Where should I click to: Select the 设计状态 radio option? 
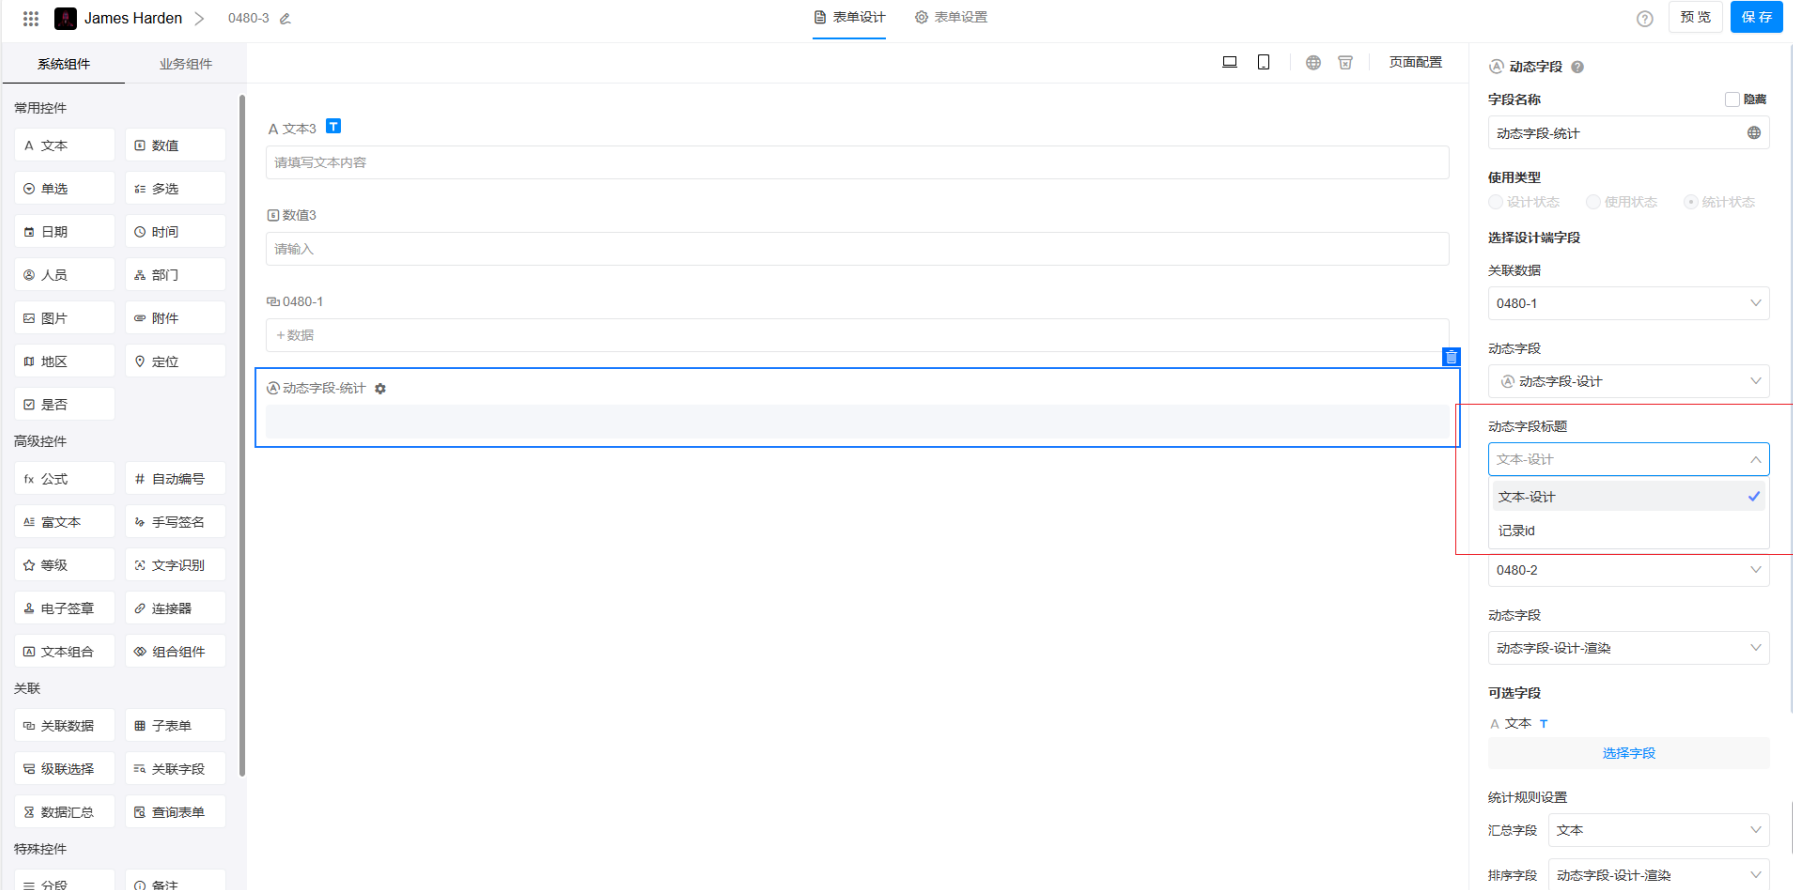1496,202
